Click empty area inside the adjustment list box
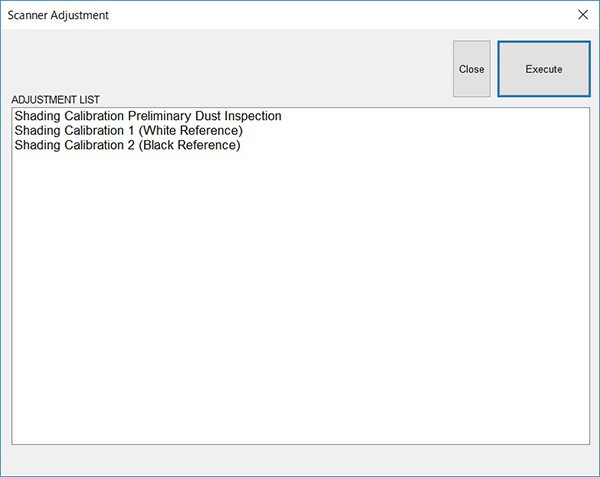 coord(300,298)
